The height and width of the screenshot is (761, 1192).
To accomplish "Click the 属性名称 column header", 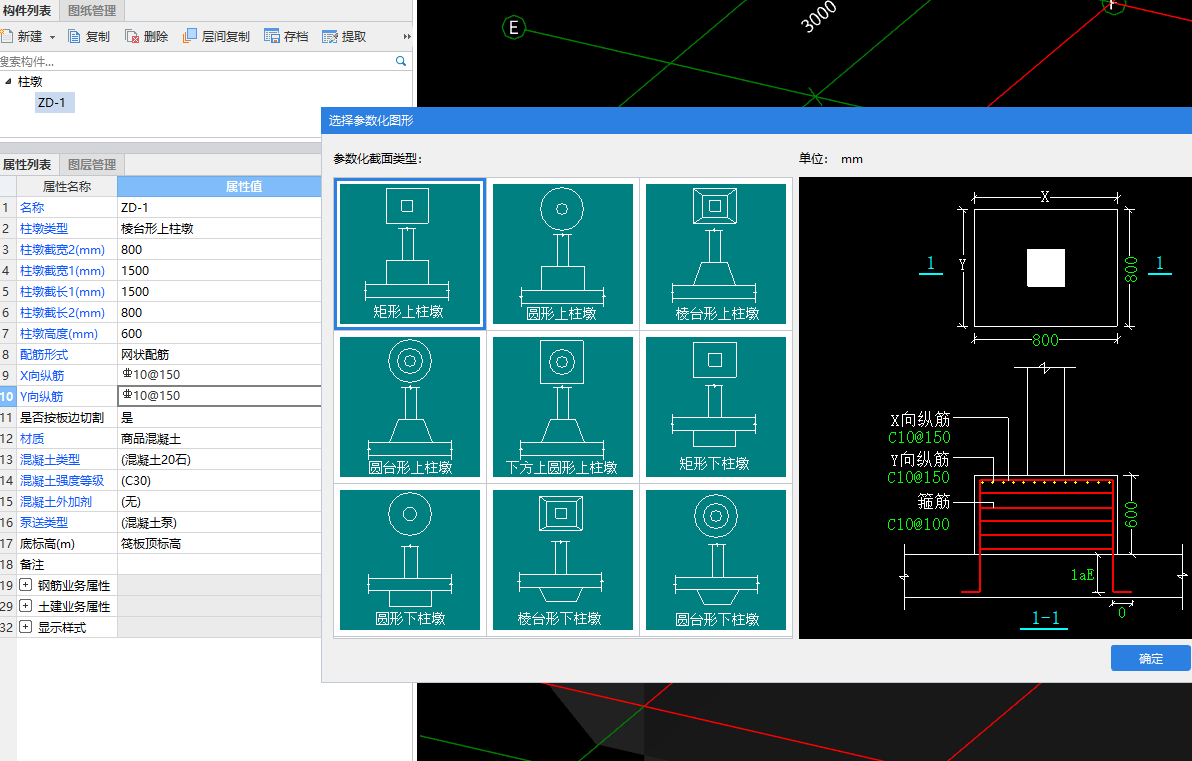I will pos(67,186).
